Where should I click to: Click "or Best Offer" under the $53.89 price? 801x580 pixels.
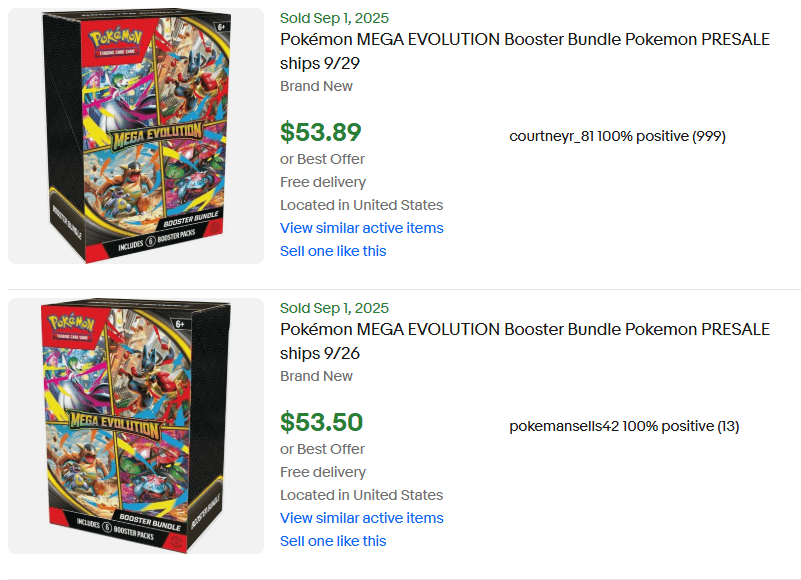point(322,159)
